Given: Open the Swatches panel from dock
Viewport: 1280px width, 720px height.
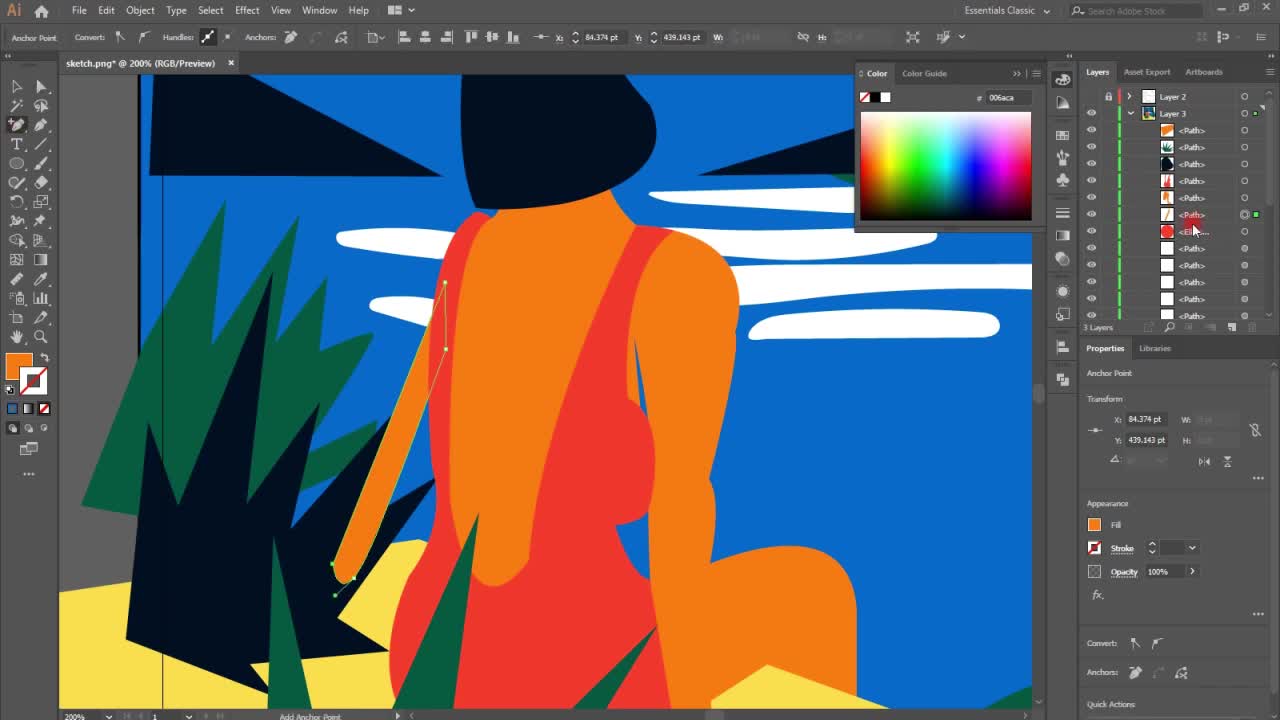Looking at the screenshot, I should tap(1062, 134).
